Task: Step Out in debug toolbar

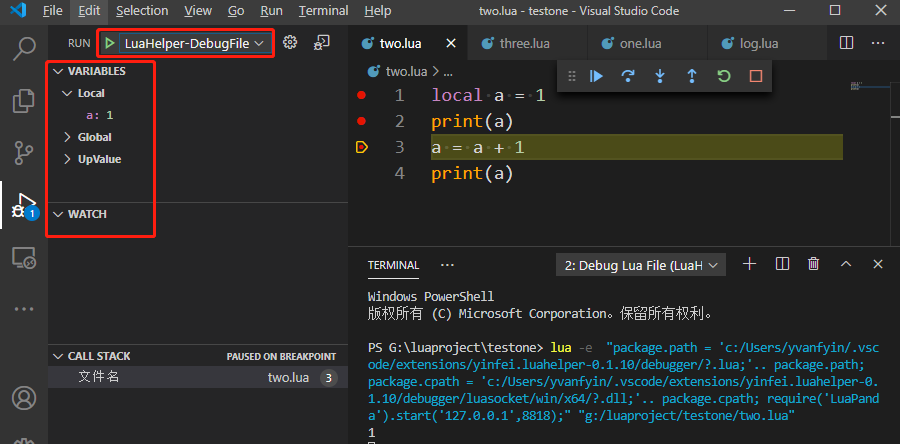Action: 692,76
